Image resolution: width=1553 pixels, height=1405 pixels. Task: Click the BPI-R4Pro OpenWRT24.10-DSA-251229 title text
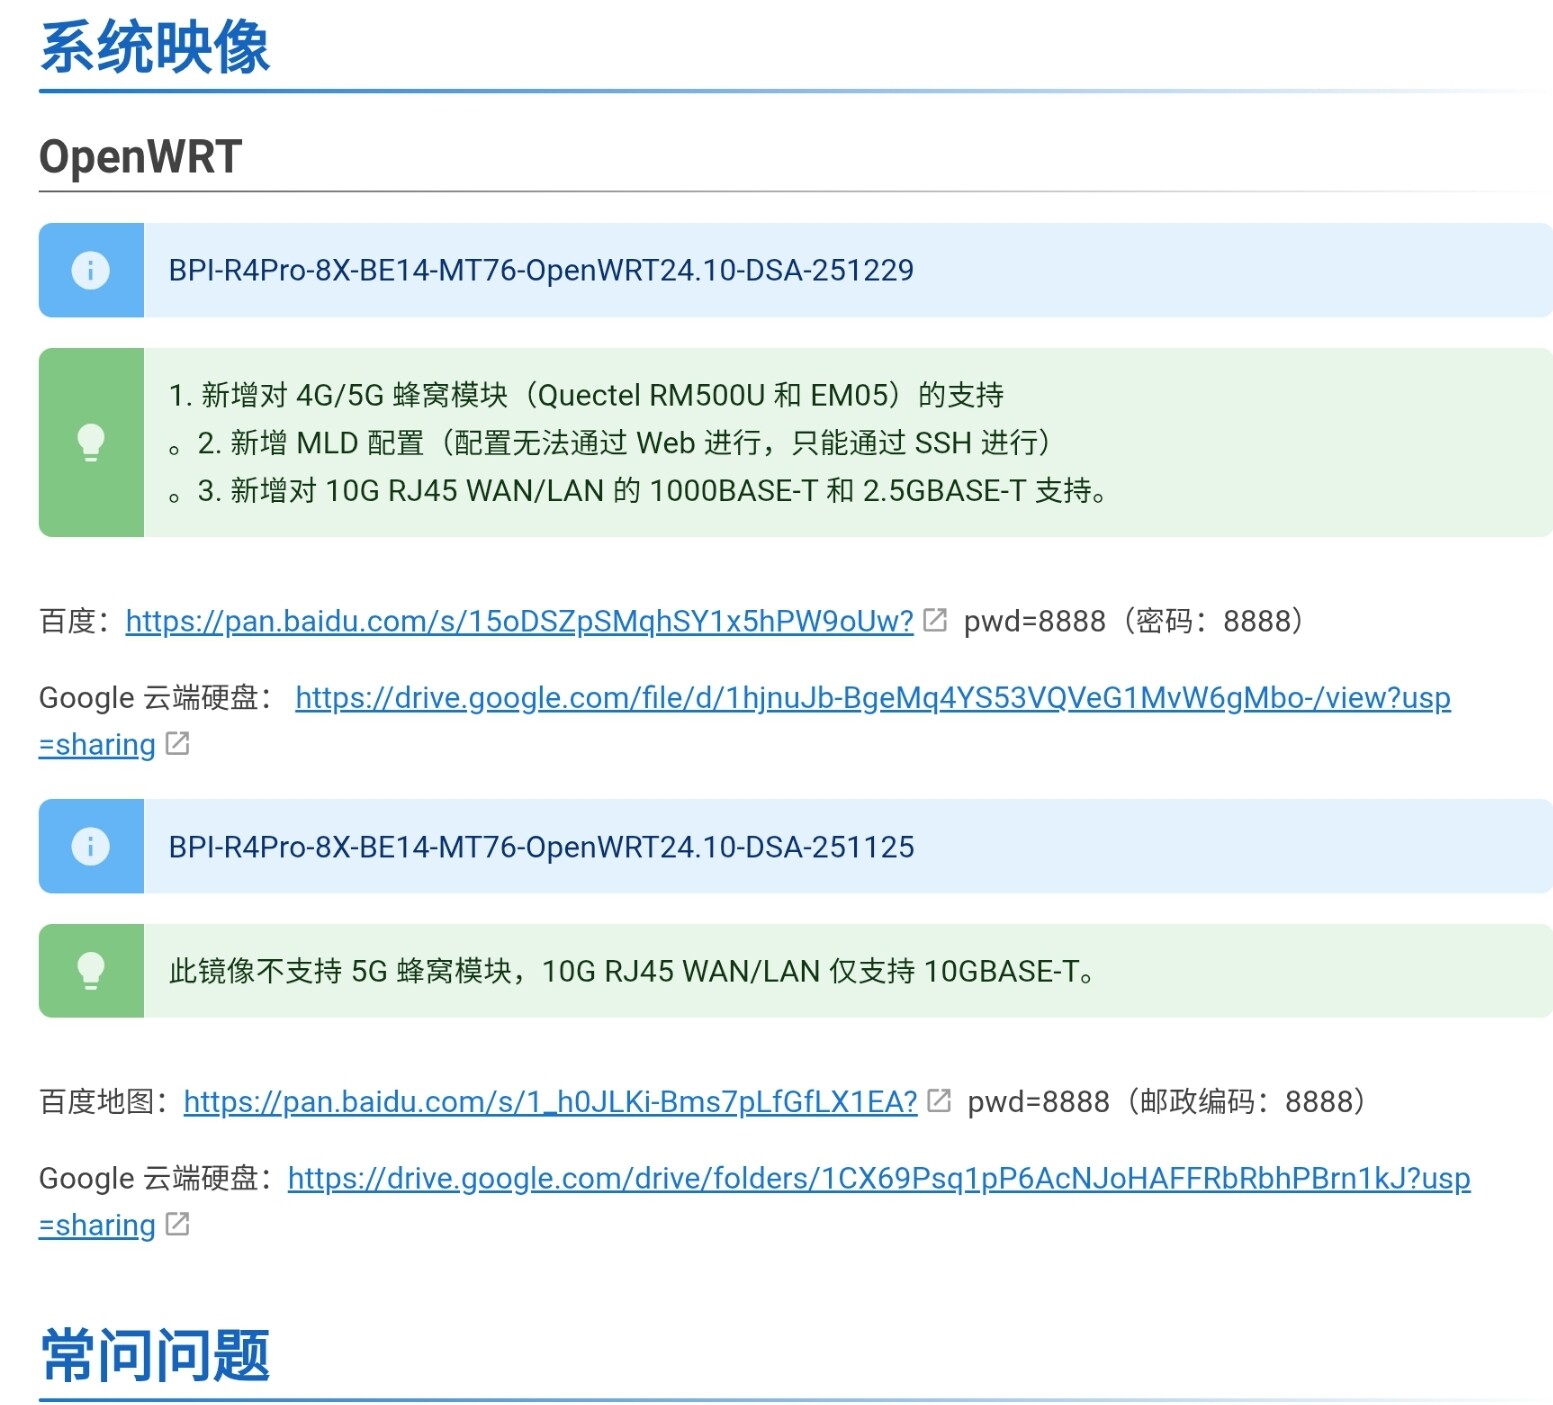[540, 270]
